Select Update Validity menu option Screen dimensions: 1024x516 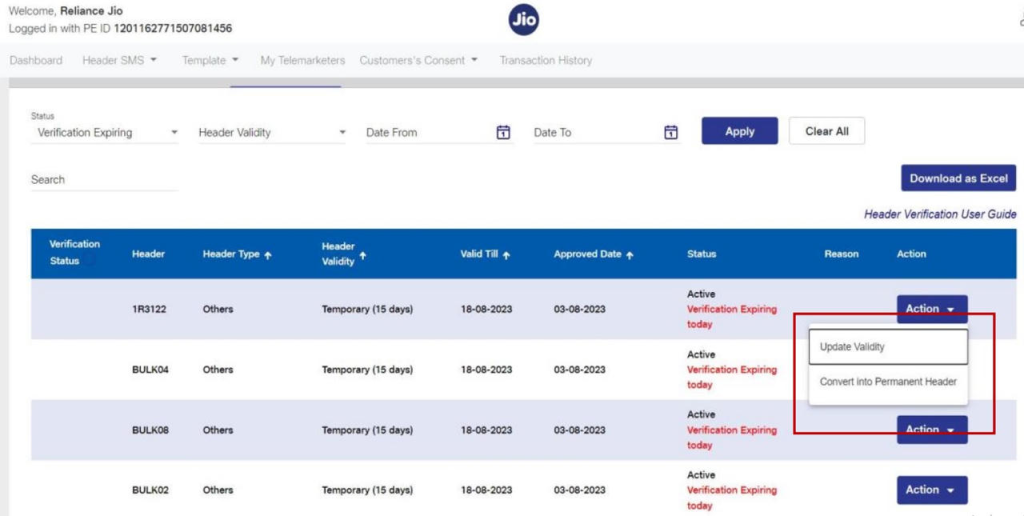click(x=888, y=347)
